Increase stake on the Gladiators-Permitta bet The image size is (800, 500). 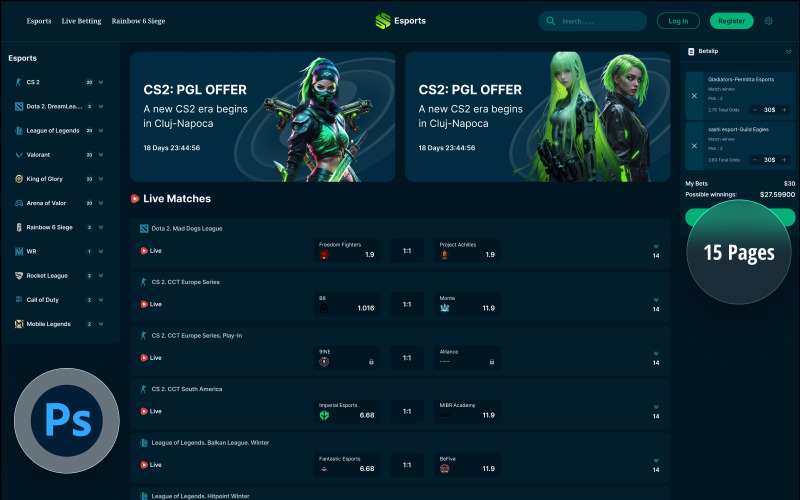[x=784, y=110]
